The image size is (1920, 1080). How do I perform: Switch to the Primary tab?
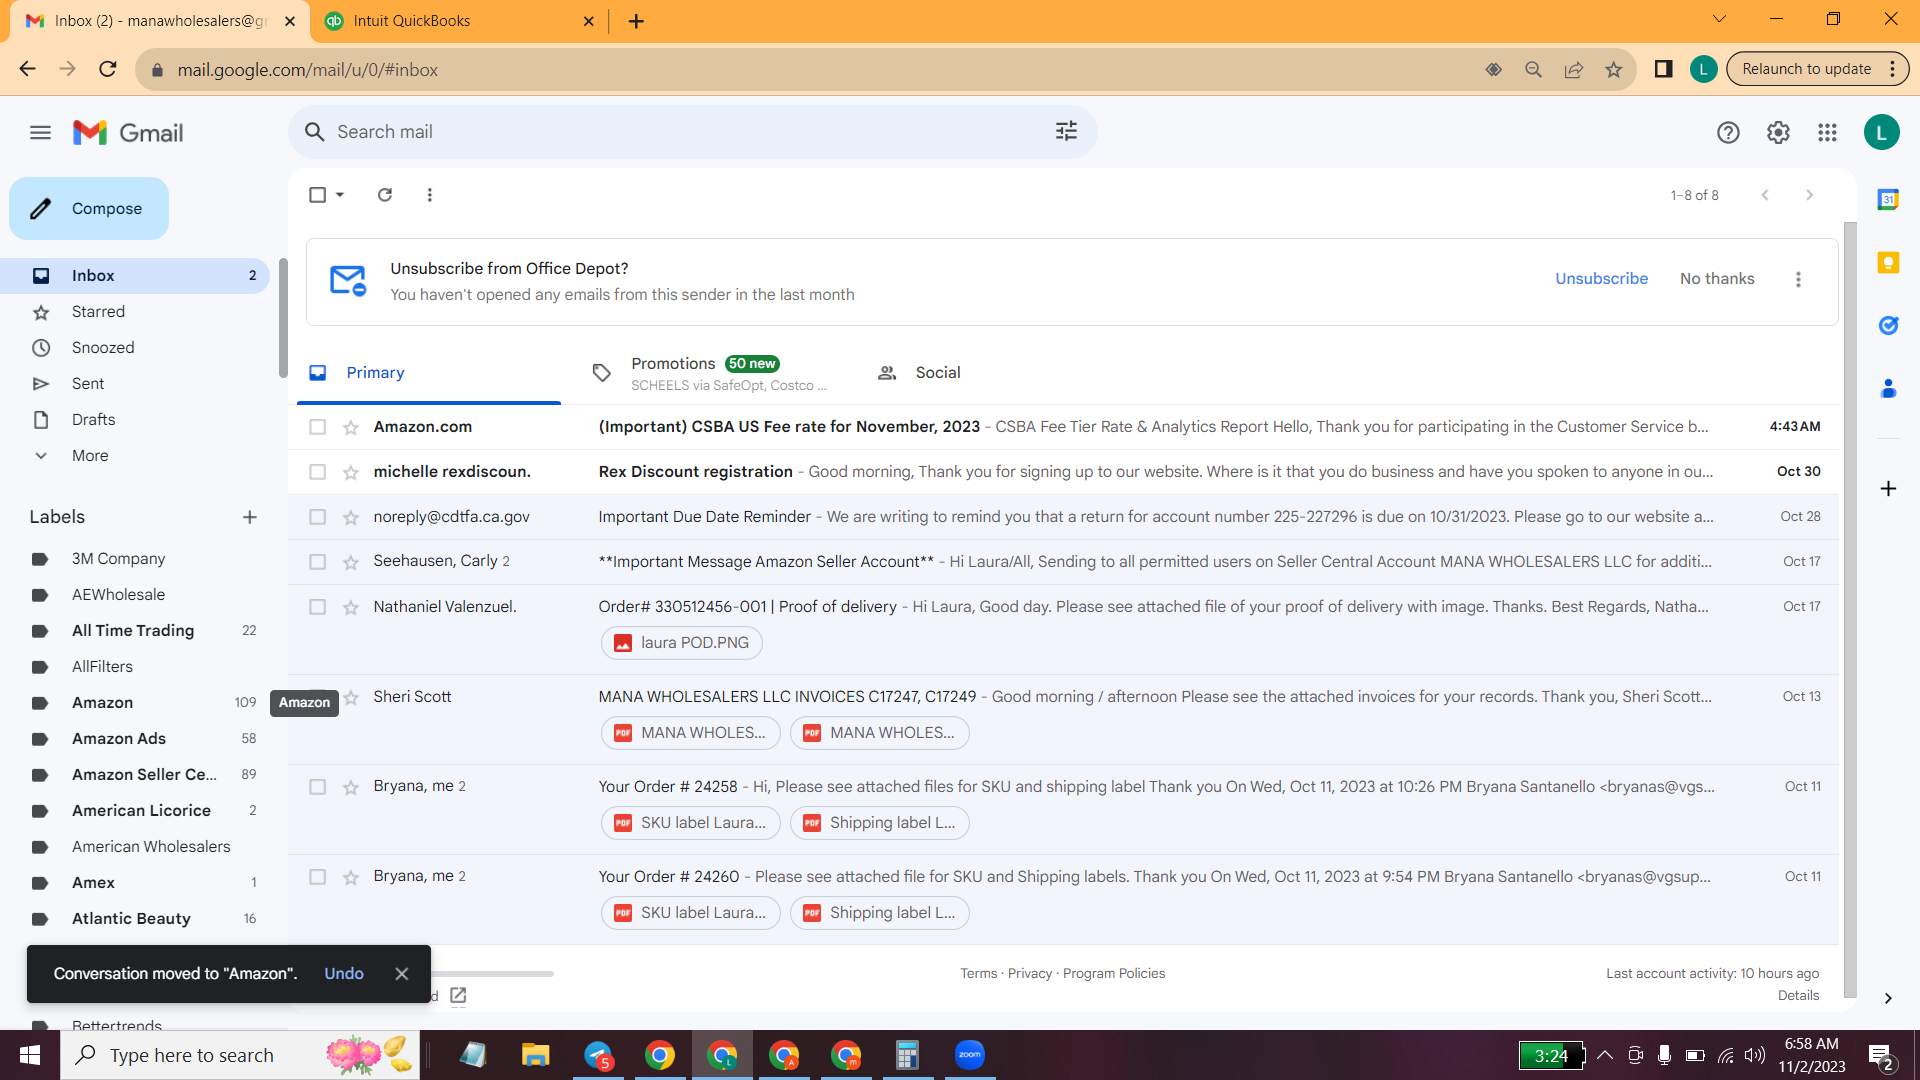pyautogui.click(x=429, y=373)
